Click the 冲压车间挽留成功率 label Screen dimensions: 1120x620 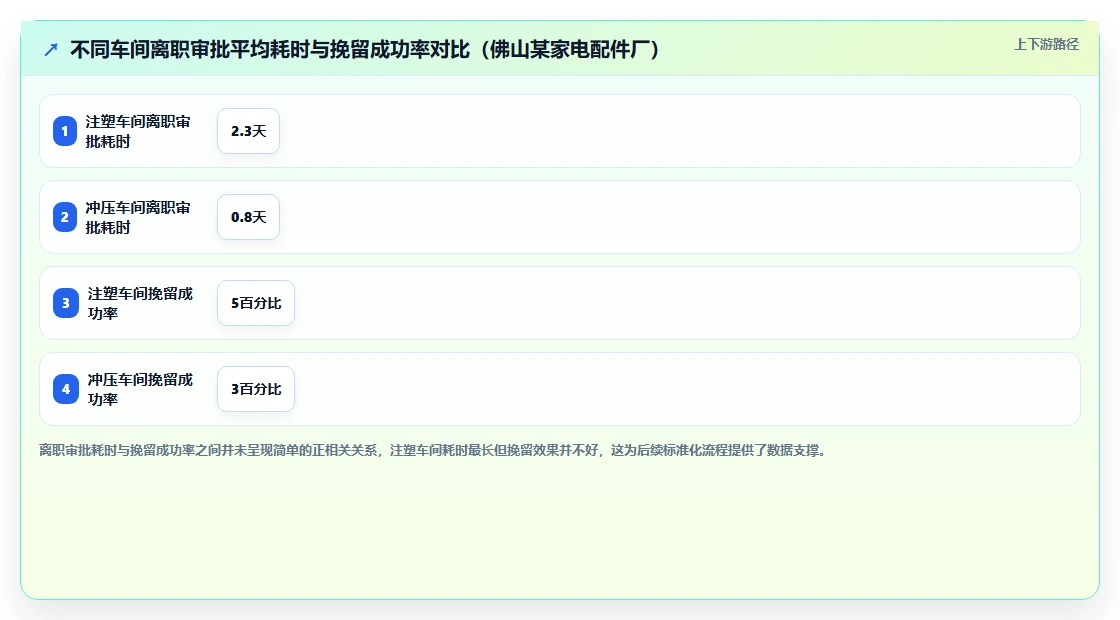point(141,389)
